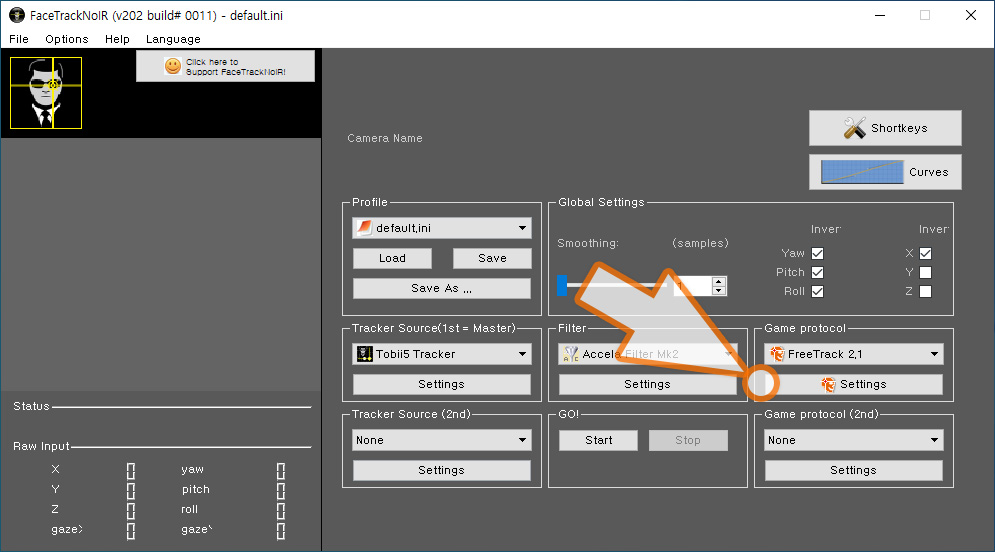The height and width of the screenshot is (552, 995).
Task: Open the Options menu
Action: [67, 39]
